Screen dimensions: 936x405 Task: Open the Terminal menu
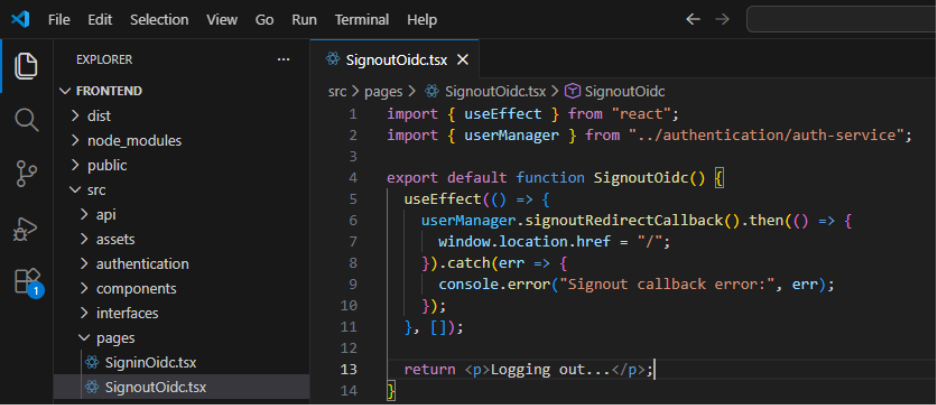click(362, 19)
